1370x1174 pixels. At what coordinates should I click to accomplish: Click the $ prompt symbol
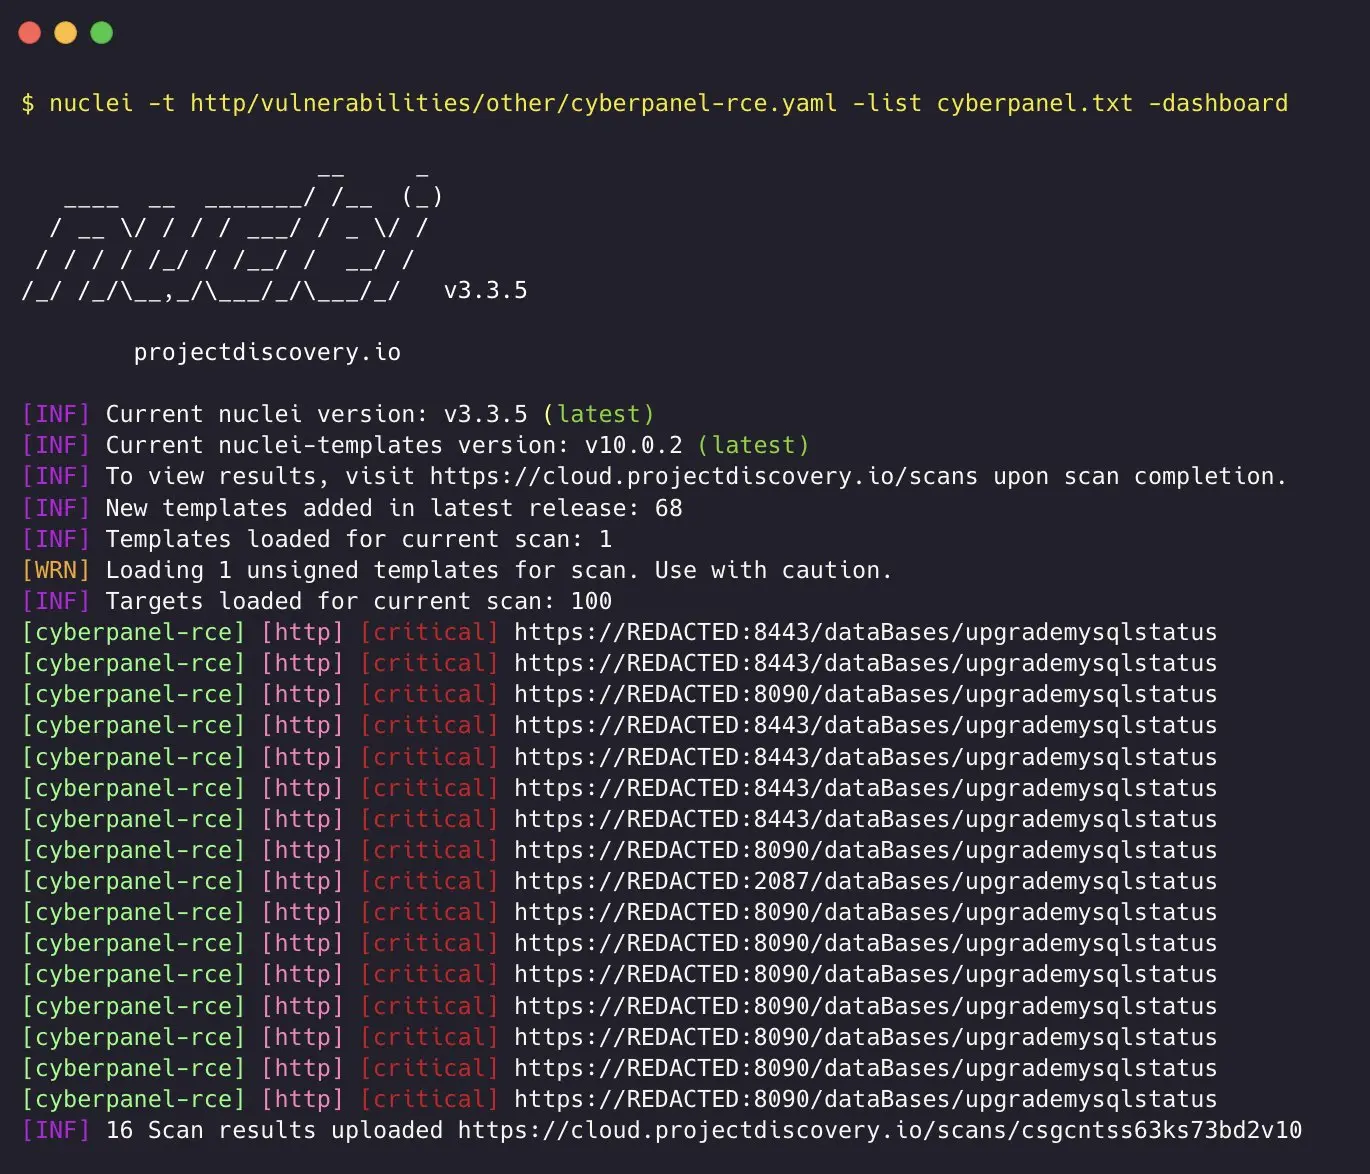[x=28, y=103]
